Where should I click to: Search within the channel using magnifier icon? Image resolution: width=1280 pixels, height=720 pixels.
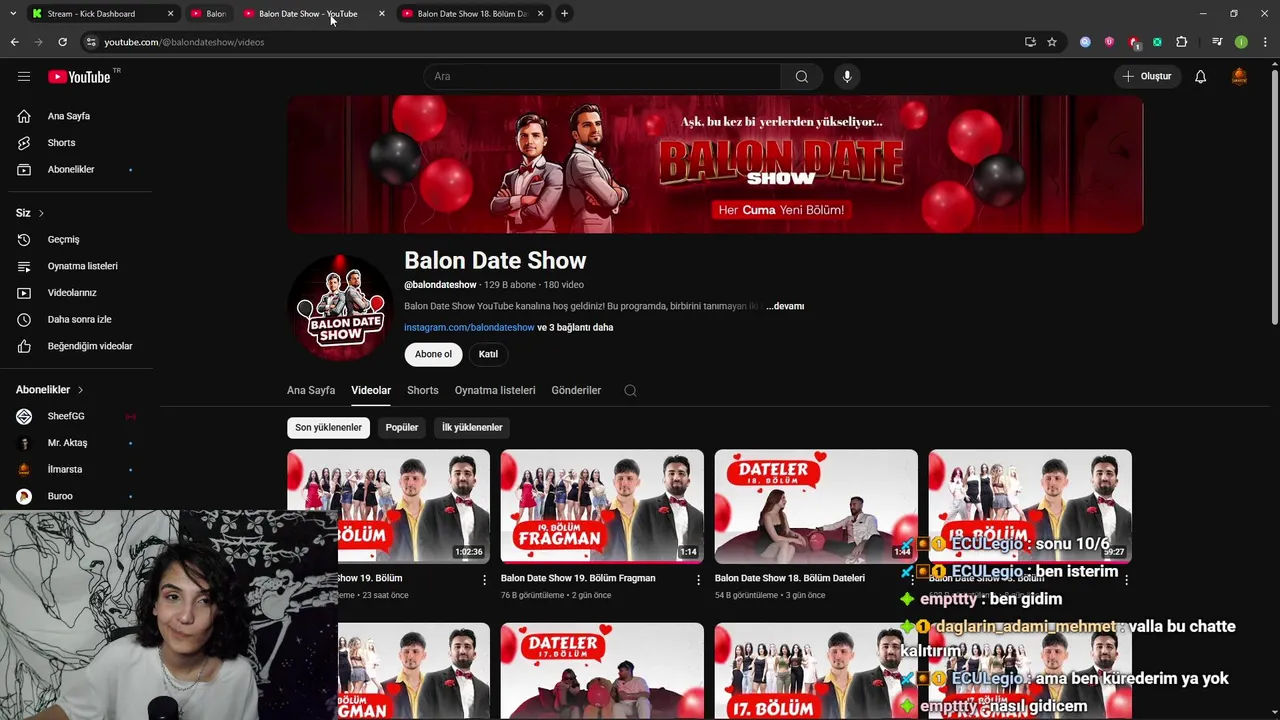click(630, 390)
